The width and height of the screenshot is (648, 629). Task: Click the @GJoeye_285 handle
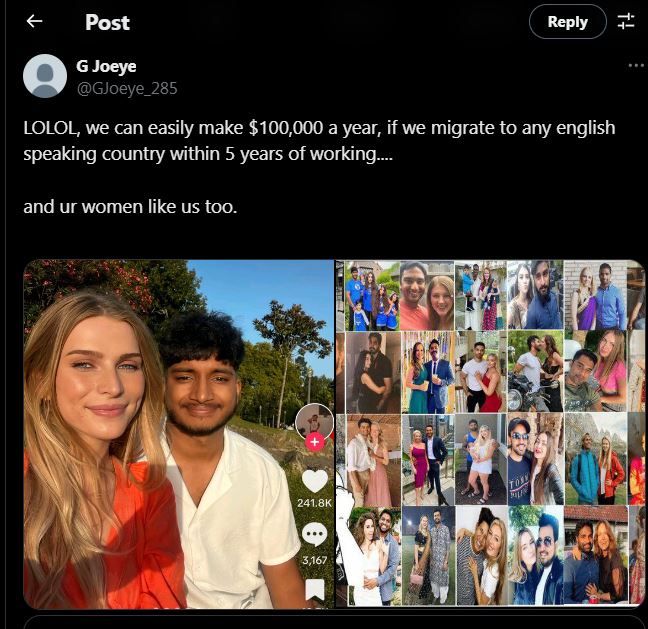click(x=127, y=88)
